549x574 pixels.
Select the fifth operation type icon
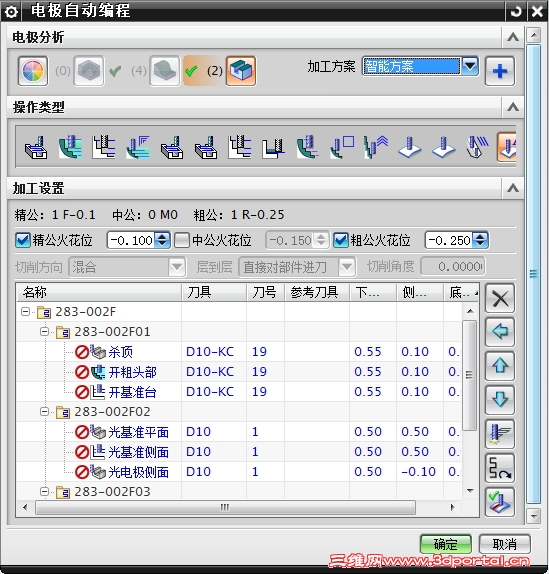[x=172, y=147]
